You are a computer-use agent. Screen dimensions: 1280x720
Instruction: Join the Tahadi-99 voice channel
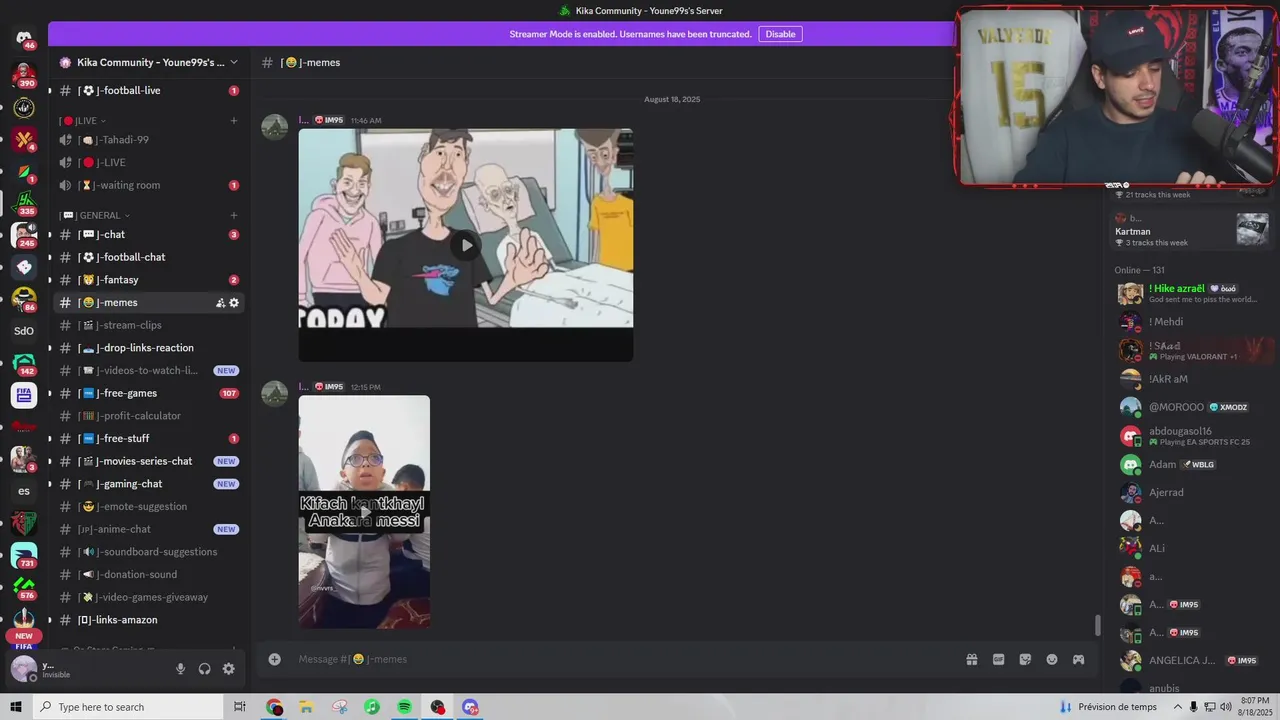pyautogui.click(x=149, y=140)
